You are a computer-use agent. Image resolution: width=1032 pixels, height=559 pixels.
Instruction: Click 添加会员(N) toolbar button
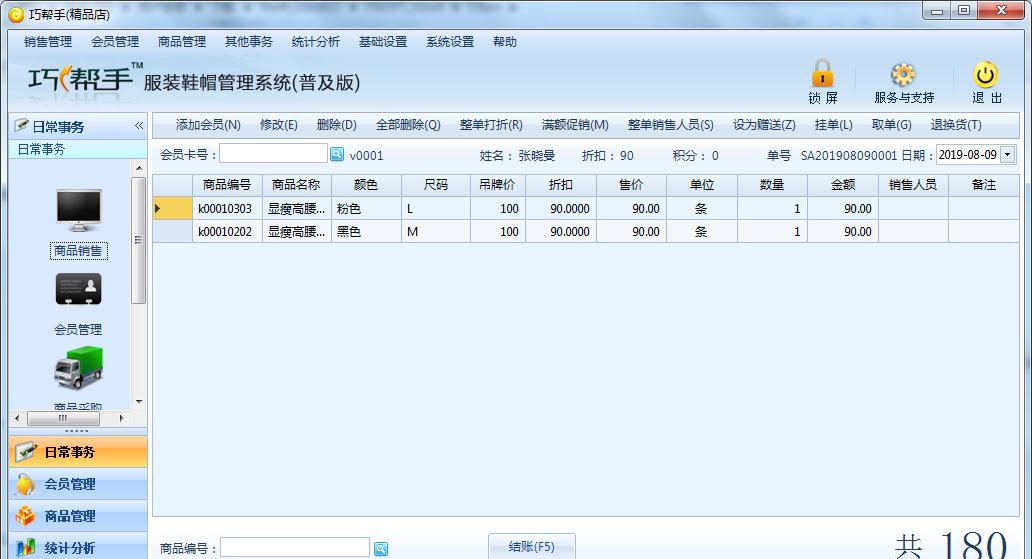(208, 124)
